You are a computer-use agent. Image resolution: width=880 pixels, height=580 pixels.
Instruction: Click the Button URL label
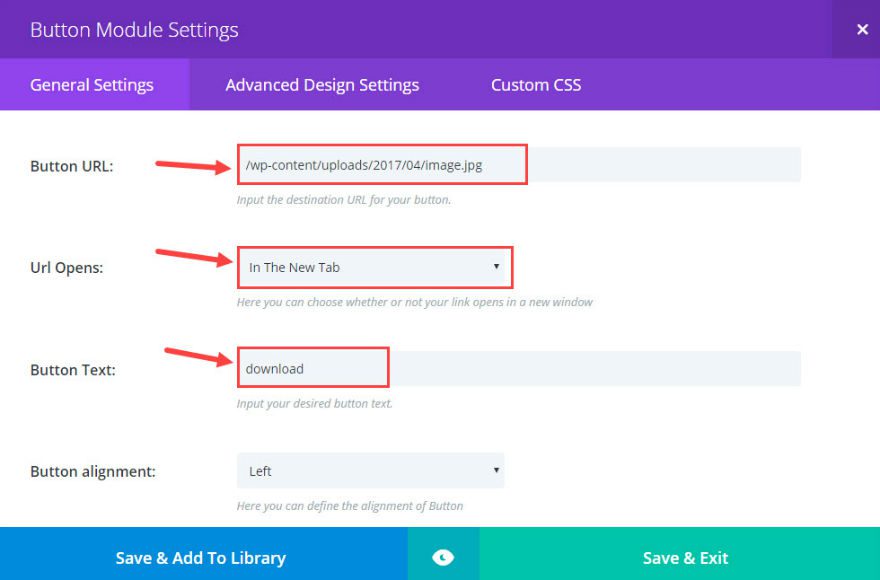pyautogui.click(x=72, y=166)
